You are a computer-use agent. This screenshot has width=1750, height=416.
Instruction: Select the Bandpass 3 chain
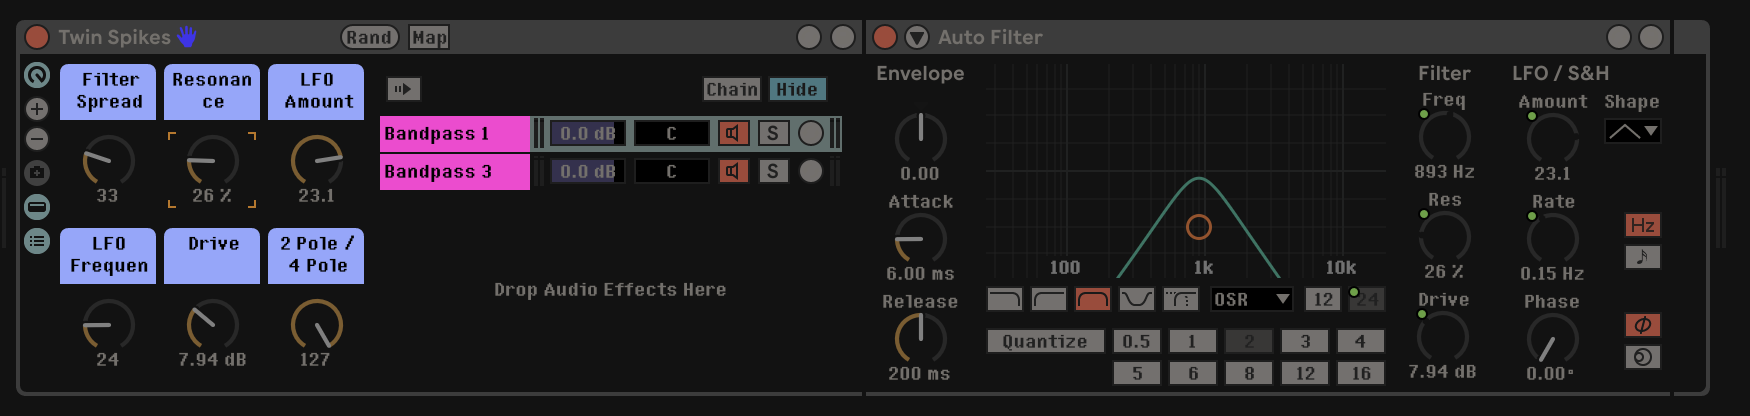[x=454, y=171]
